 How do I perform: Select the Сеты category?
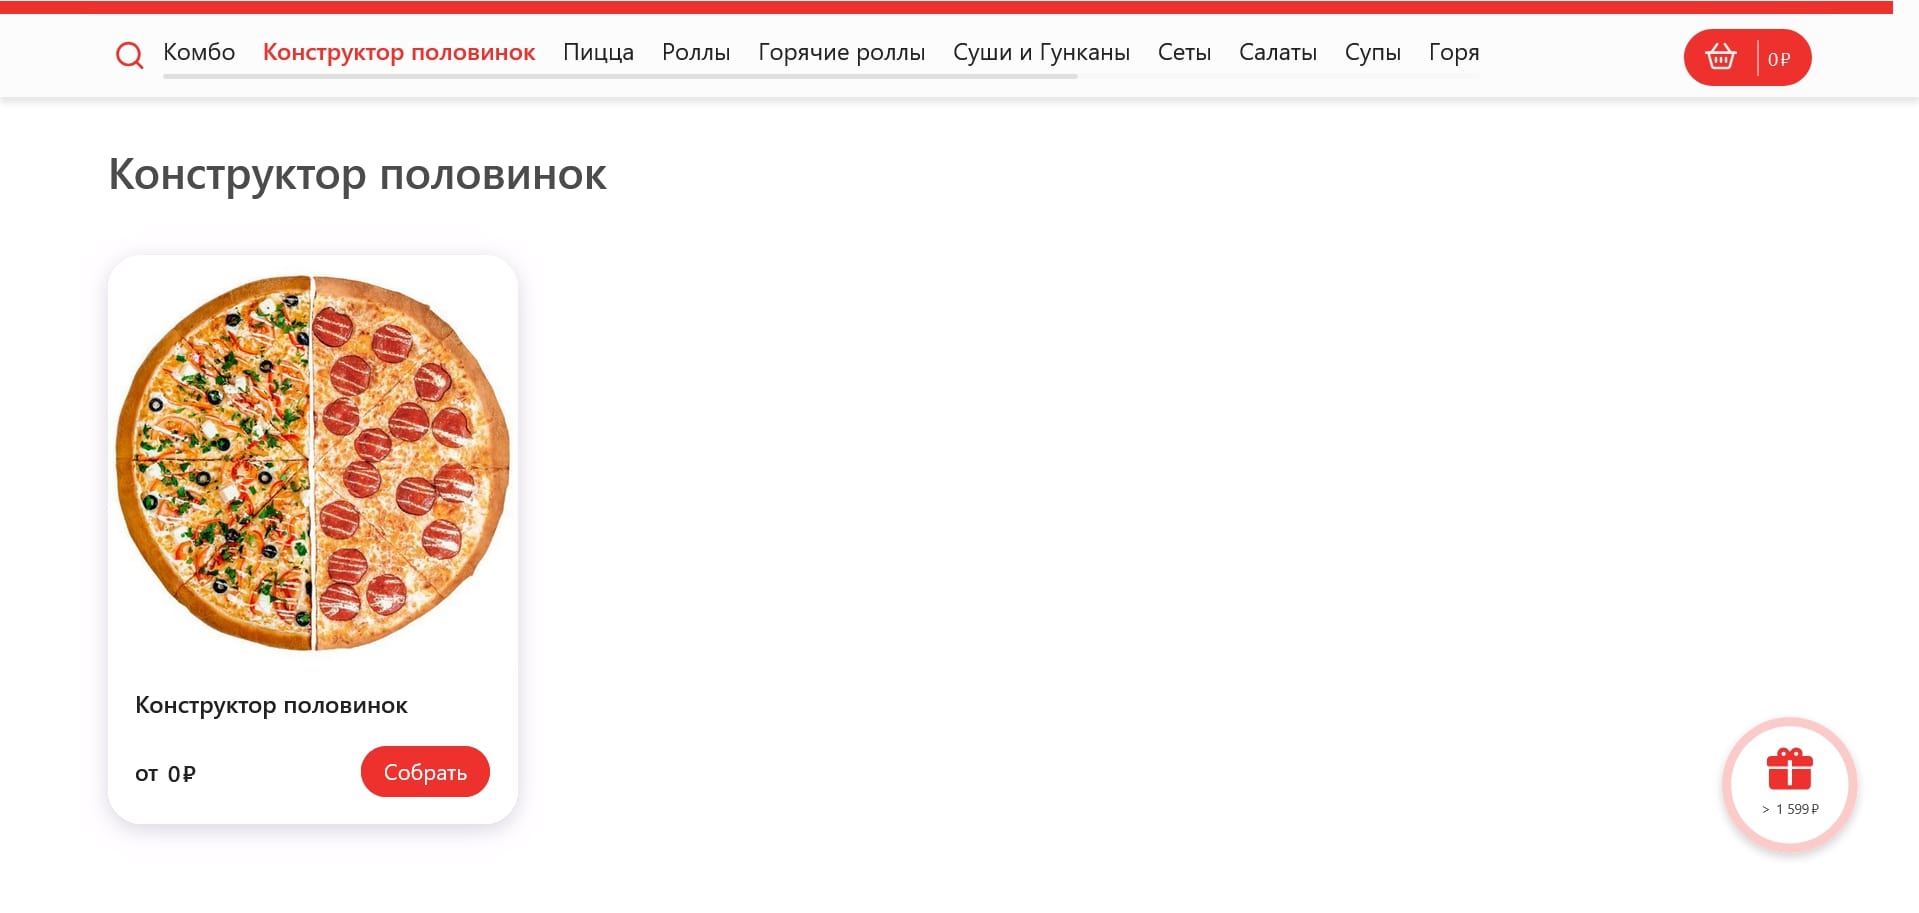tap(1184, 52)
